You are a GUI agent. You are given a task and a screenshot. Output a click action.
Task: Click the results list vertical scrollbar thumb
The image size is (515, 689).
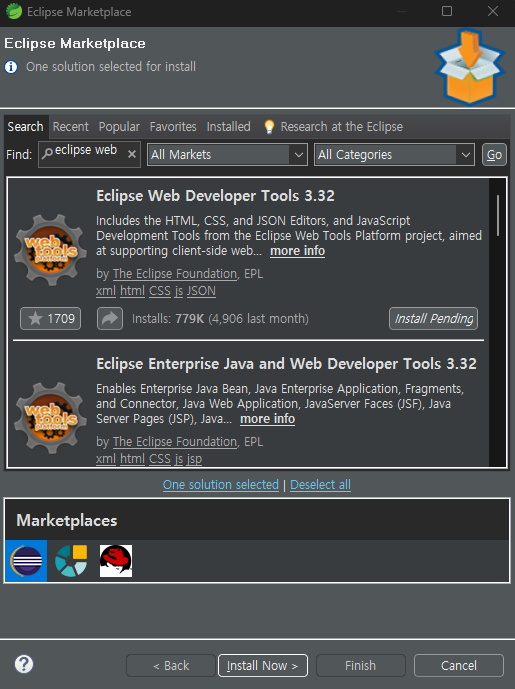pos(498,215)
